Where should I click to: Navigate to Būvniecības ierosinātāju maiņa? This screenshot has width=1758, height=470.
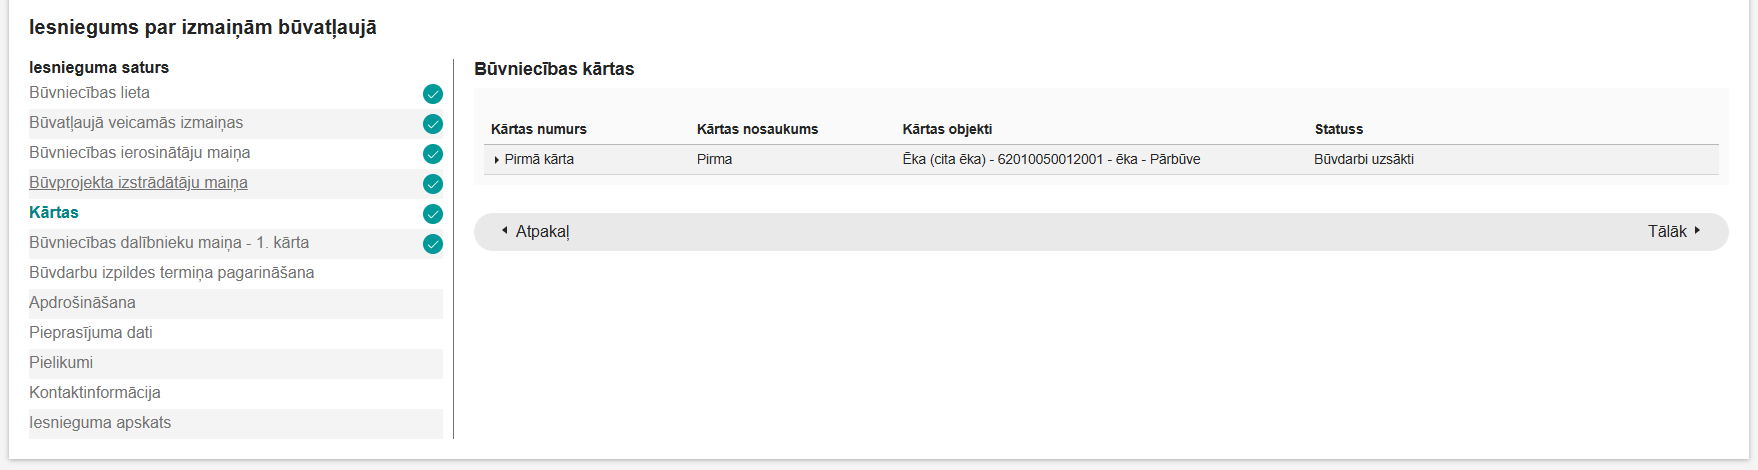(x=140, y=153)
